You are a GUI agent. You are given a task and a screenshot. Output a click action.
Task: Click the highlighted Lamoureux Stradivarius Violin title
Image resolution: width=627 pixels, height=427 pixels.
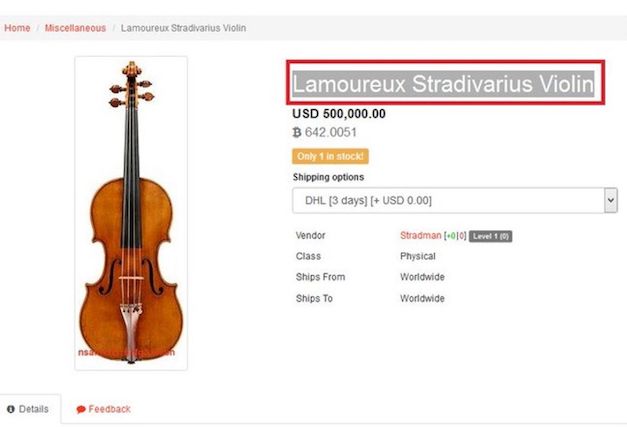click(x=443, y=84)
